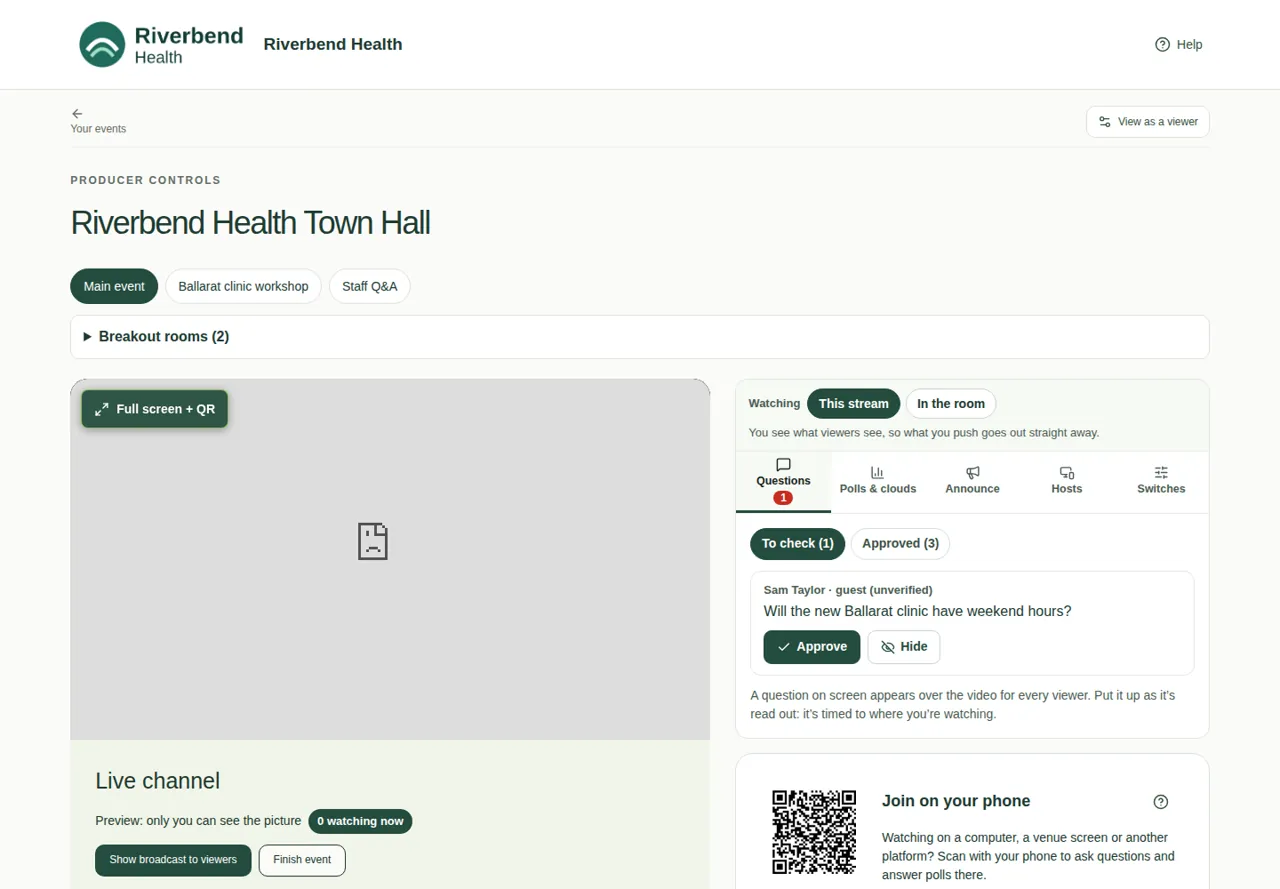The image size is (1280, 889).
Task: Switch to Staff Q&A session
Action: point(370,286)
